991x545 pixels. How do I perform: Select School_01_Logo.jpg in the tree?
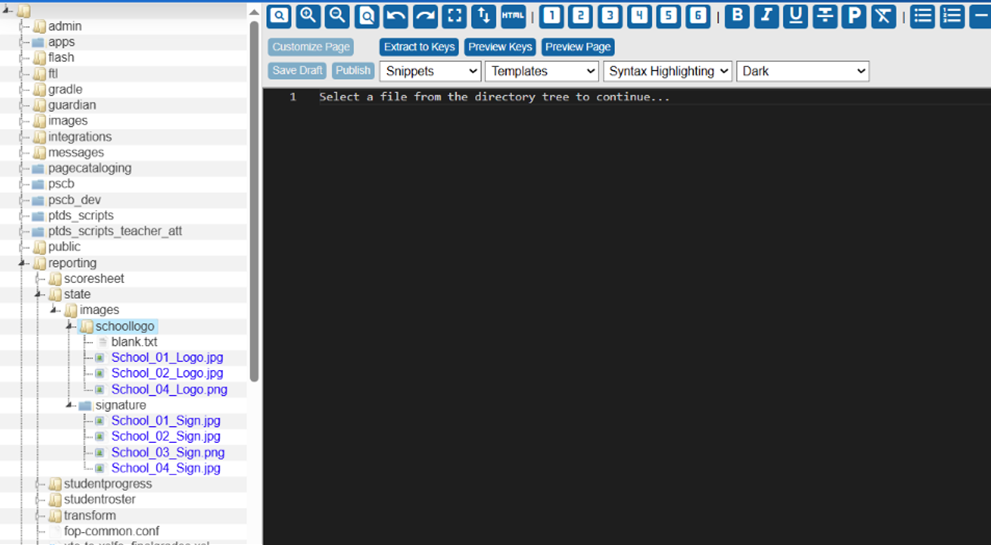(167, 358)
